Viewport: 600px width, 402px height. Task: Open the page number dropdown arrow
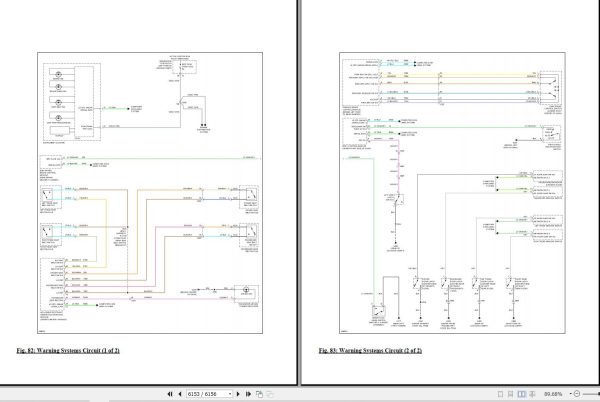(230, 394)
